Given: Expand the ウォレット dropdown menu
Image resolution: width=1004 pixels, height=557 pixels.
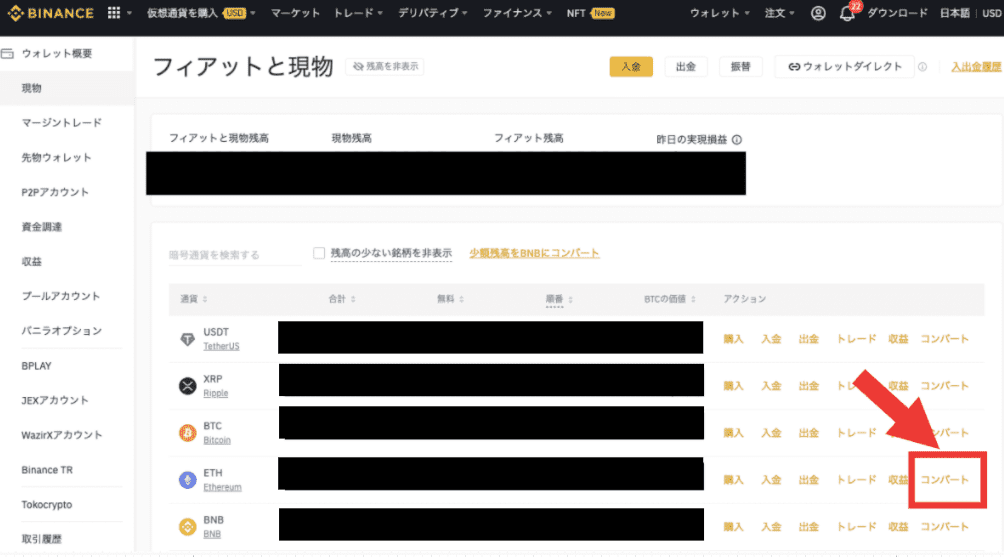Looking at the screenshot, I should click(x=719, y=13).
